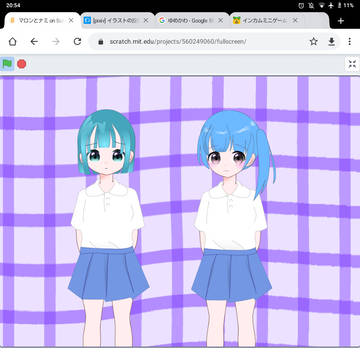Bookmark this page with the star icon
This screenshot has height=360, width=360.
(313, 42)
